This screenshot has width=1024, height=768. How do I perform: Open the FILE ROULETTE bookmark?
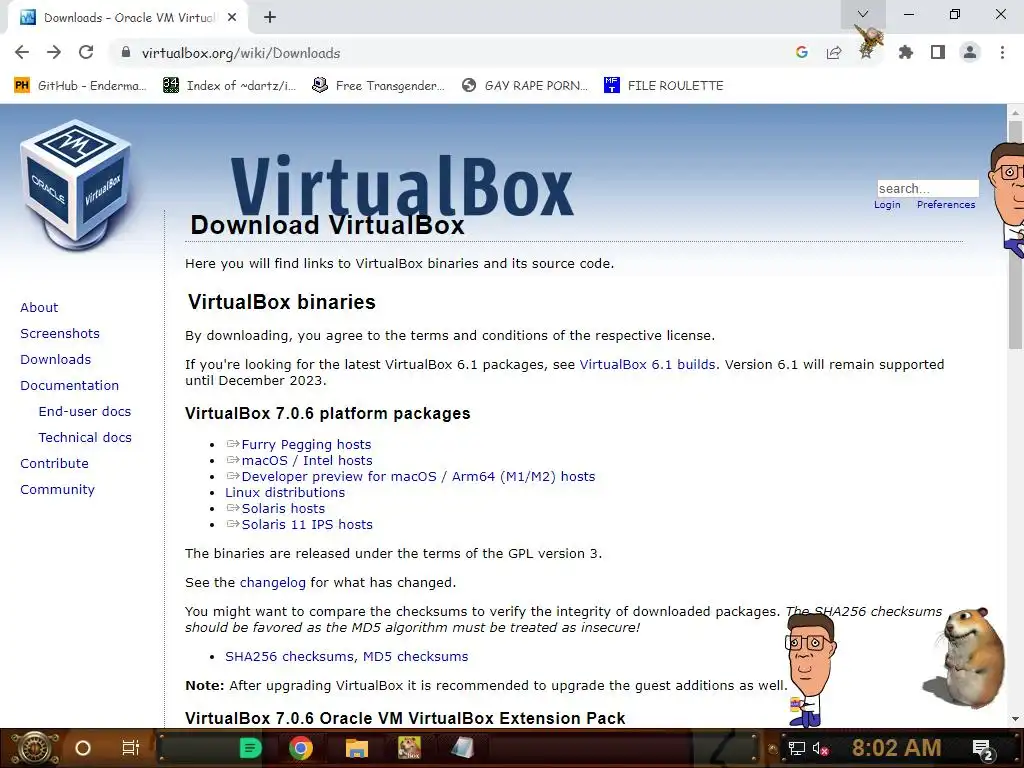point(664,86)
